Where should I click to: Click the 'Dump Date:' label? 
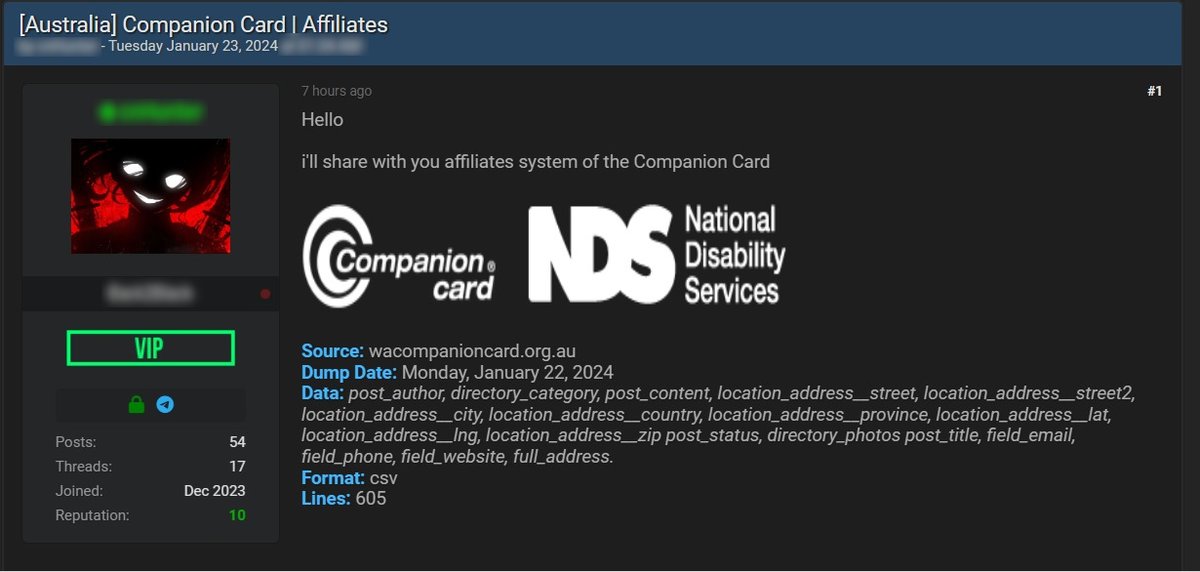pos(350,372)
